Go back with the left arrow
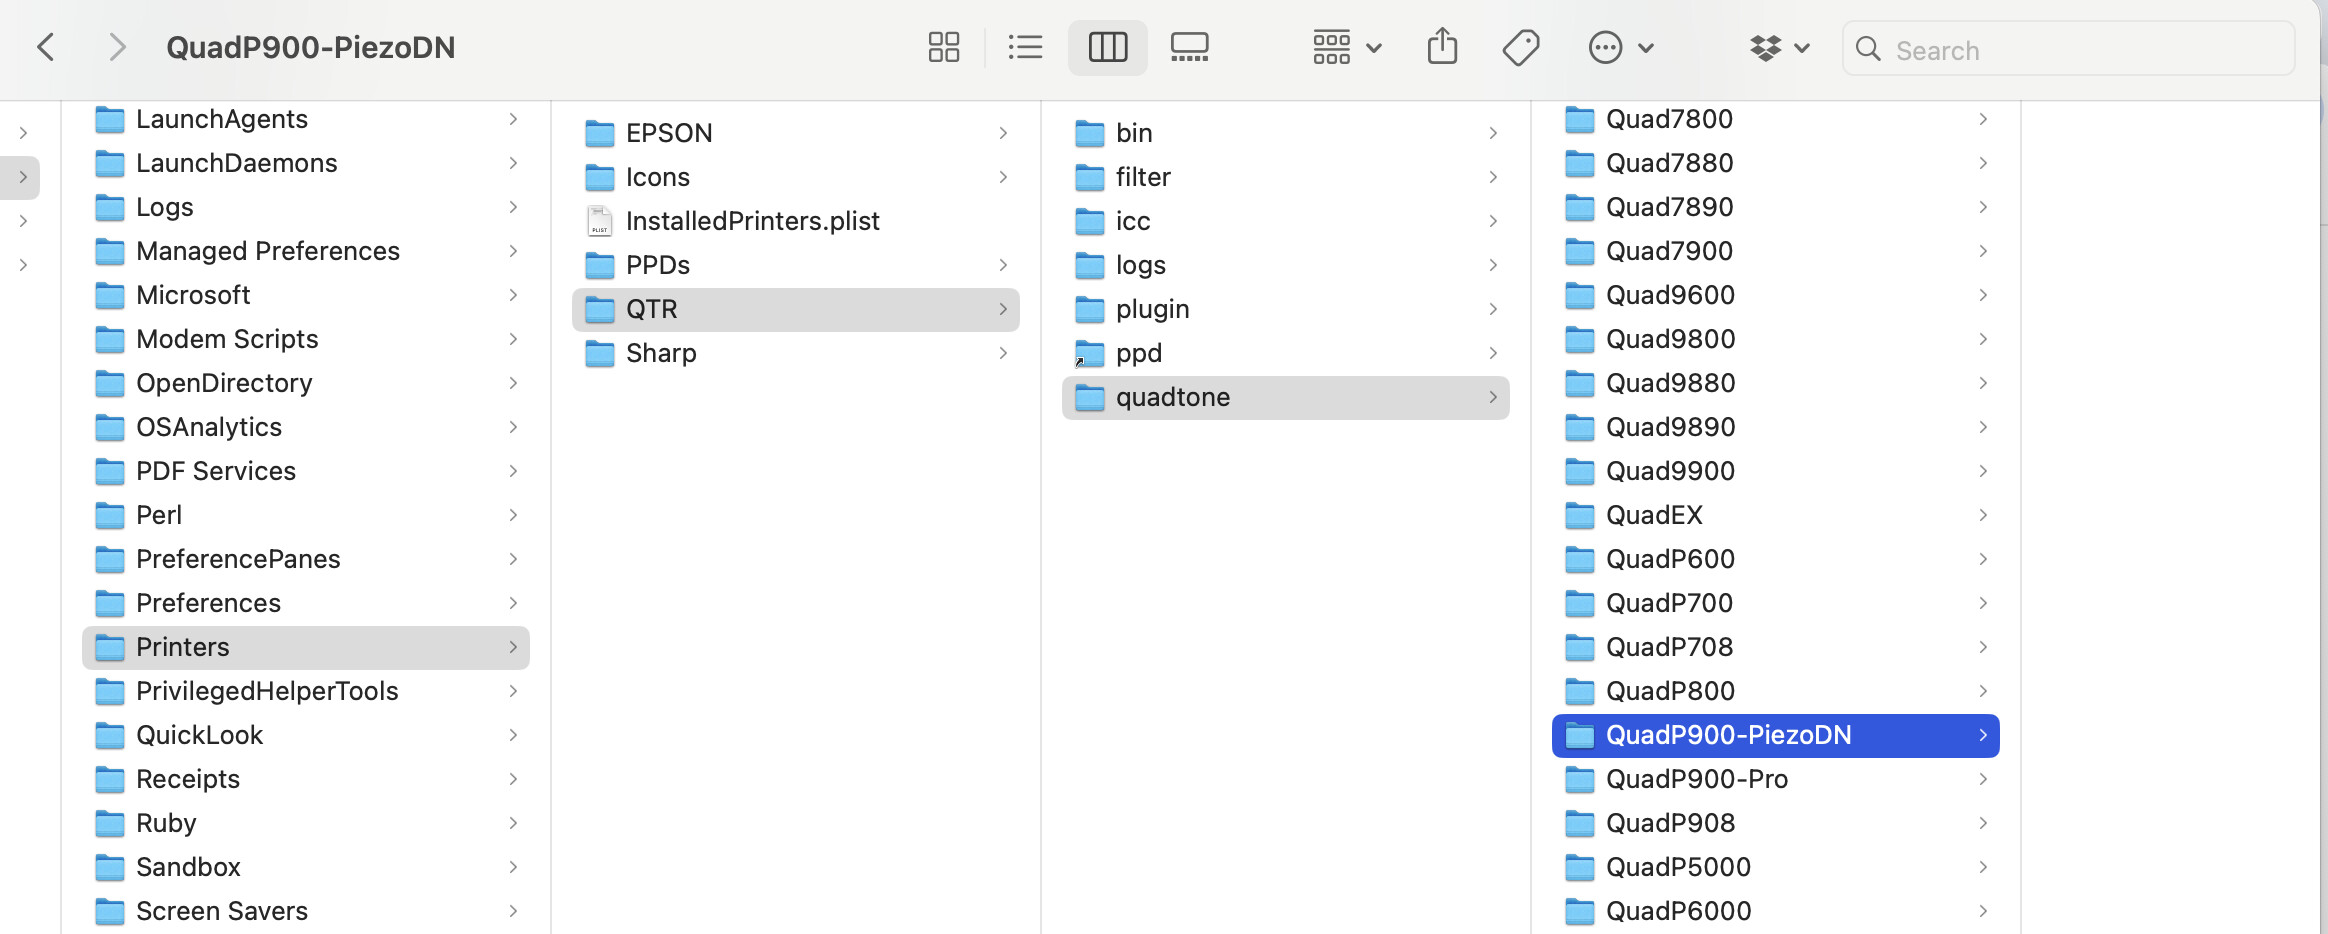Image resolution: width=2328 pixels, height=934 pixels. 46,47
